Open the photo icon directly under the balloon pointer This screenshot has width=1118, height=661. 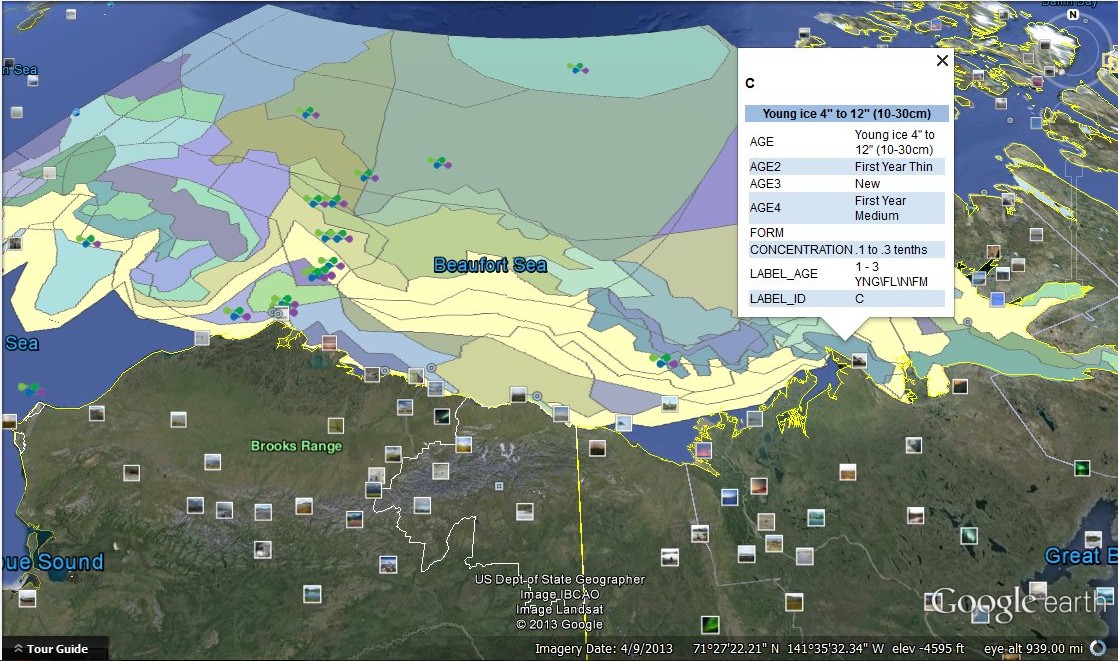859,360
